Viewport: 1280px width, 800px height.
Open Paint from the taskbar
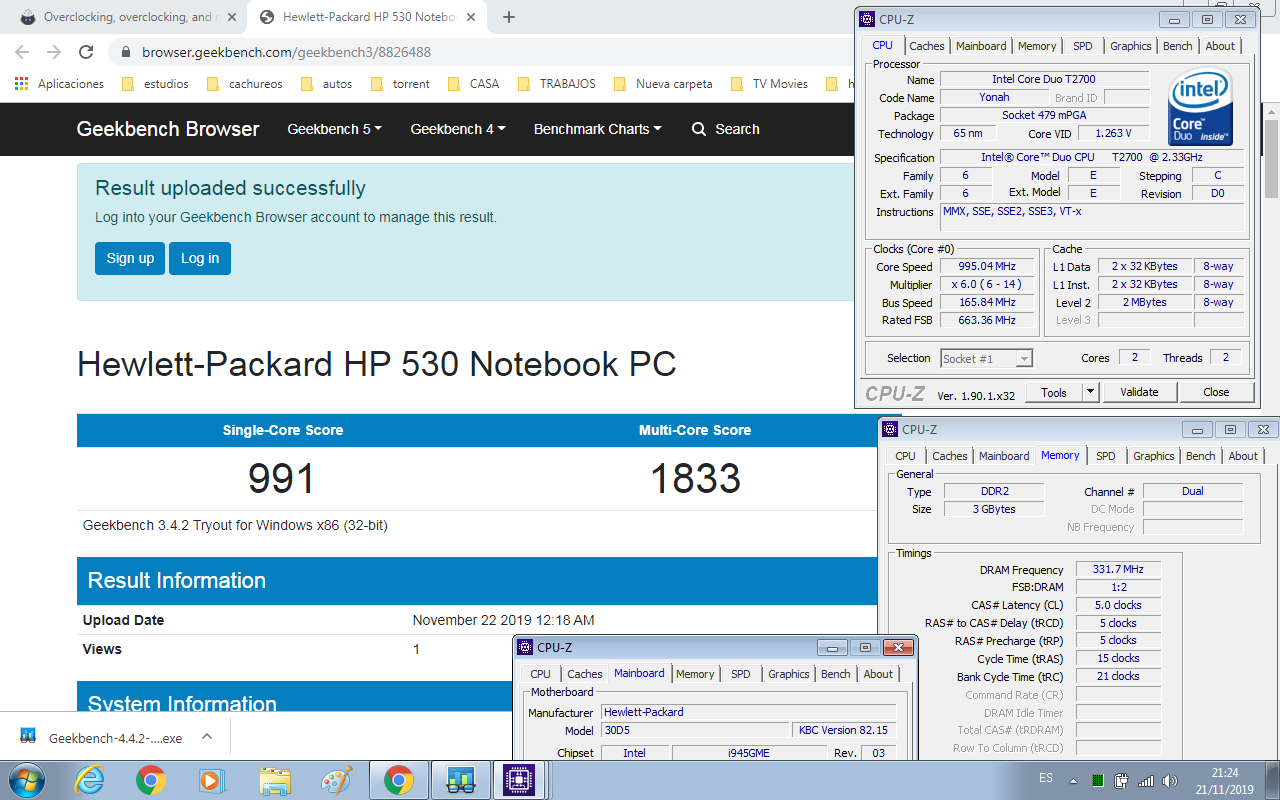click(336, 780)
